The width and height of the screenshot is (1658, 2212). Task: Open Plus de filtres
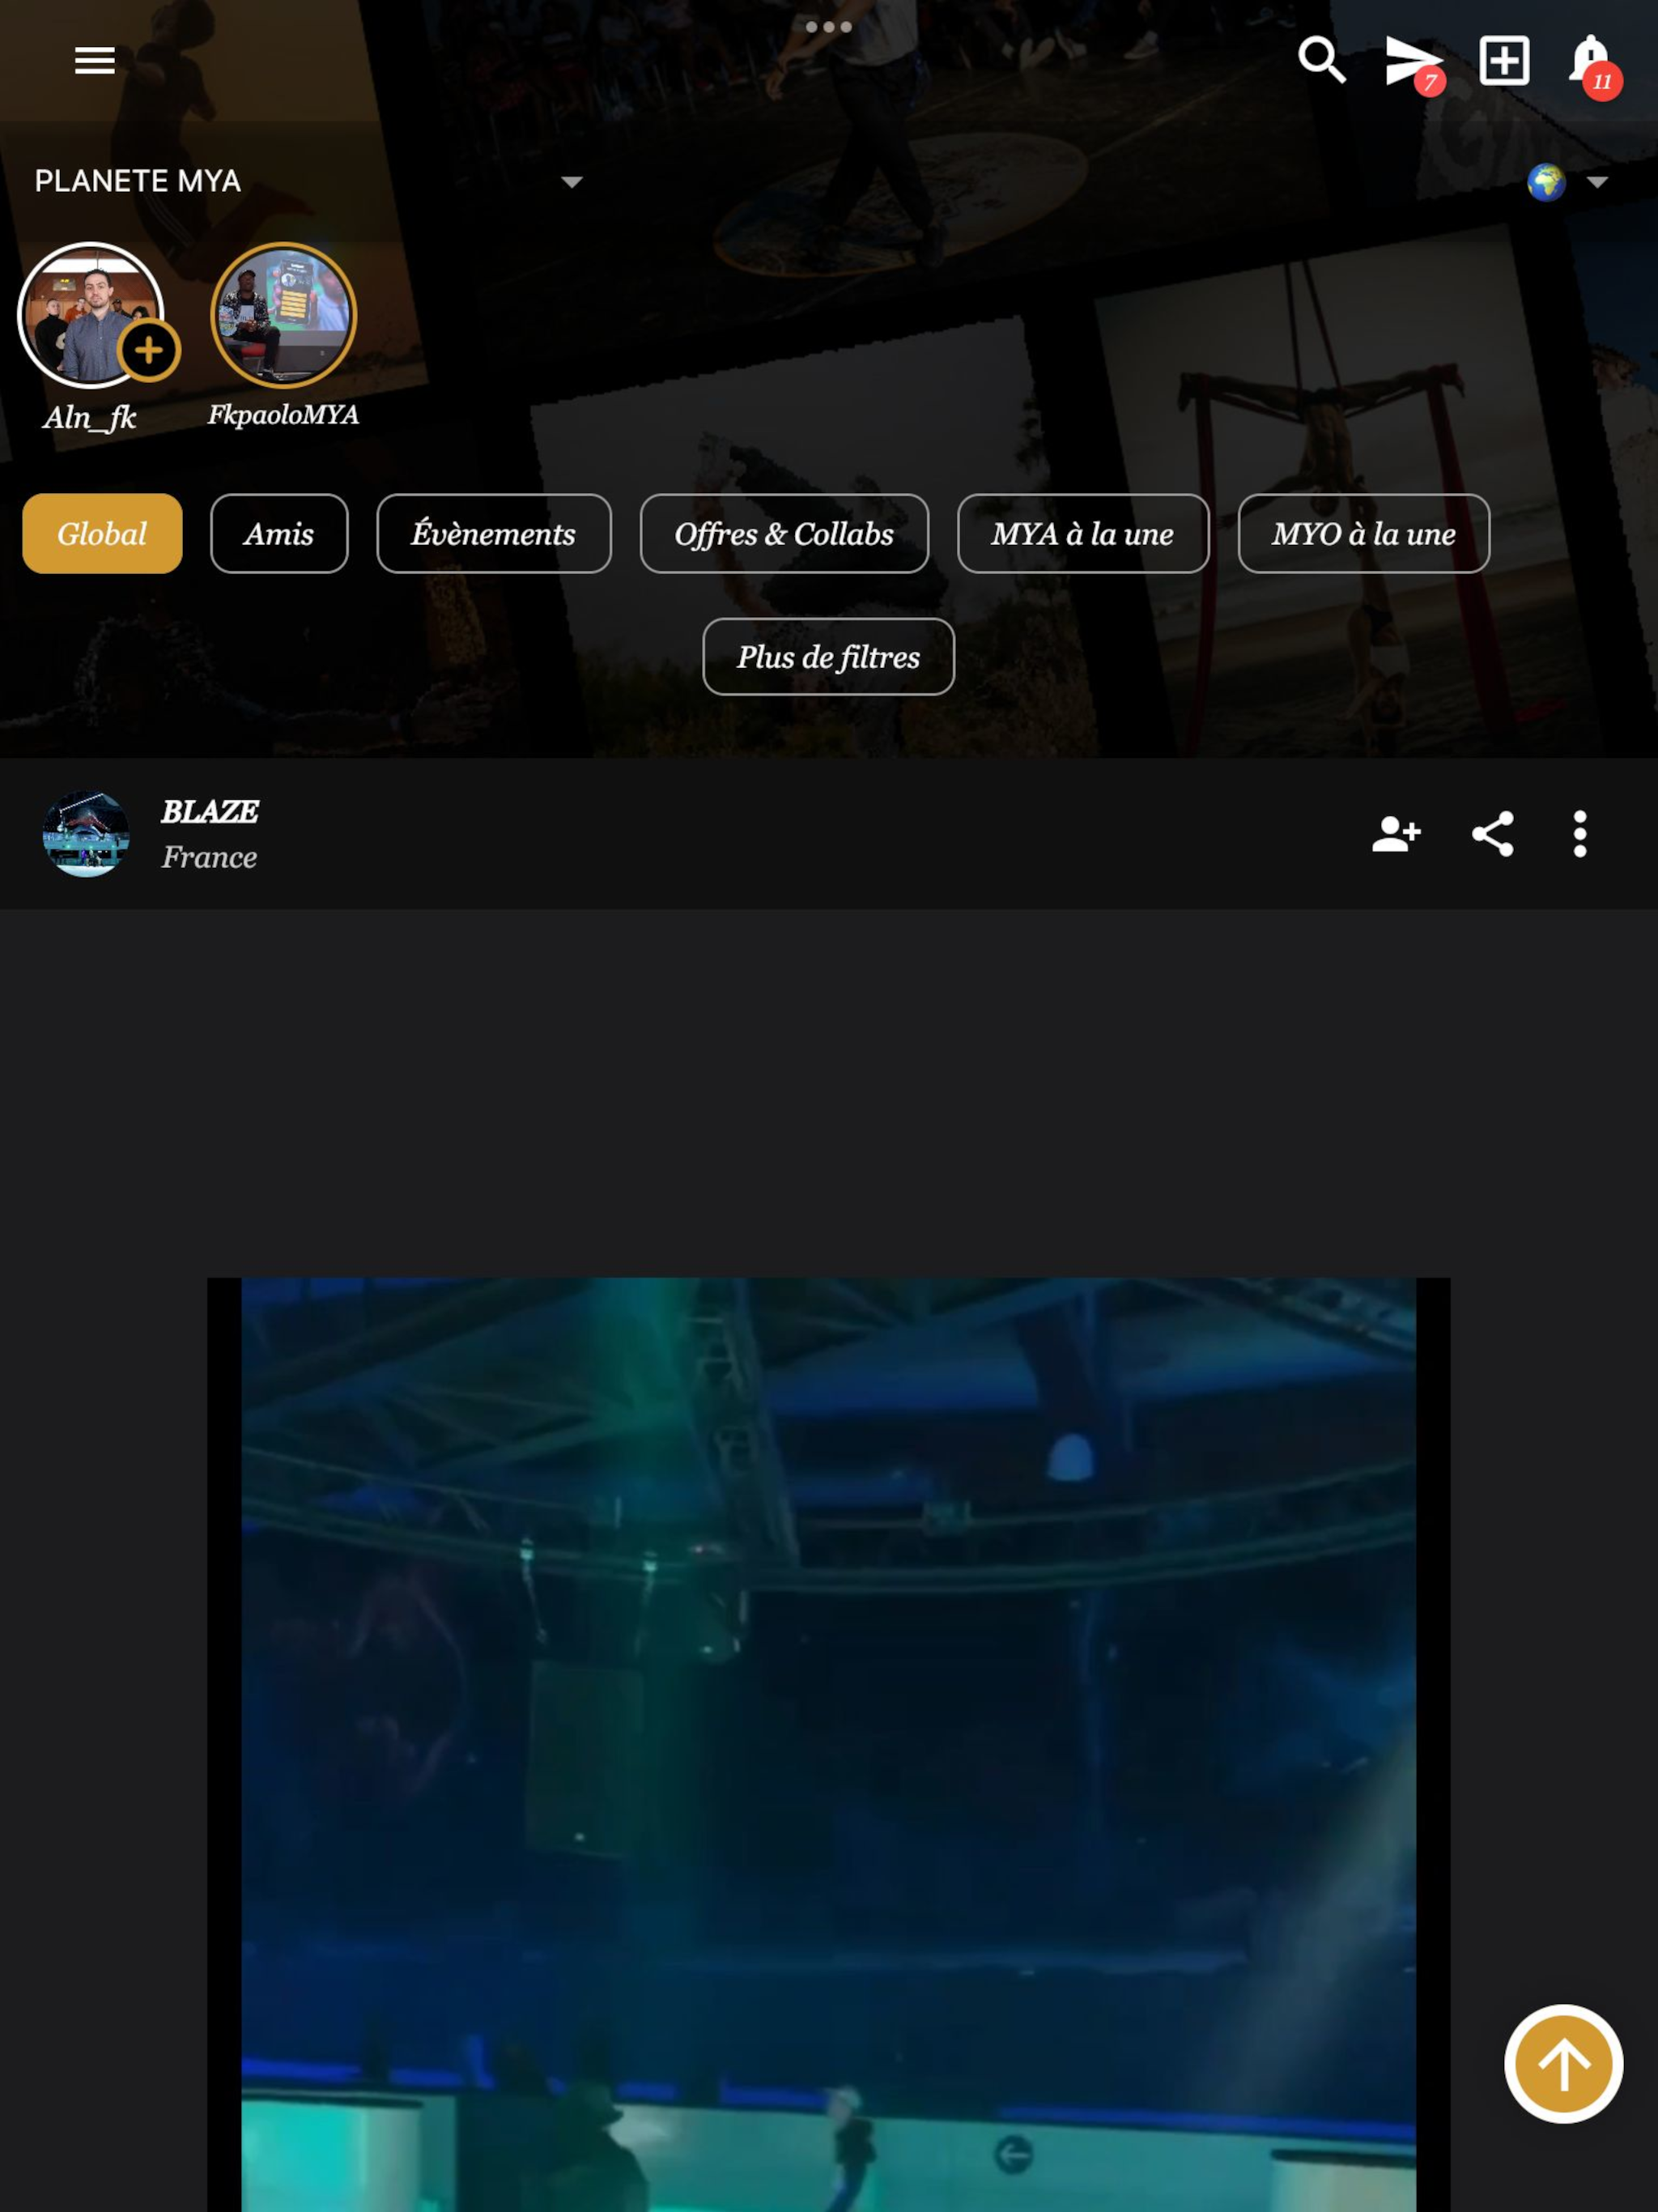click(x=828, y=657)
